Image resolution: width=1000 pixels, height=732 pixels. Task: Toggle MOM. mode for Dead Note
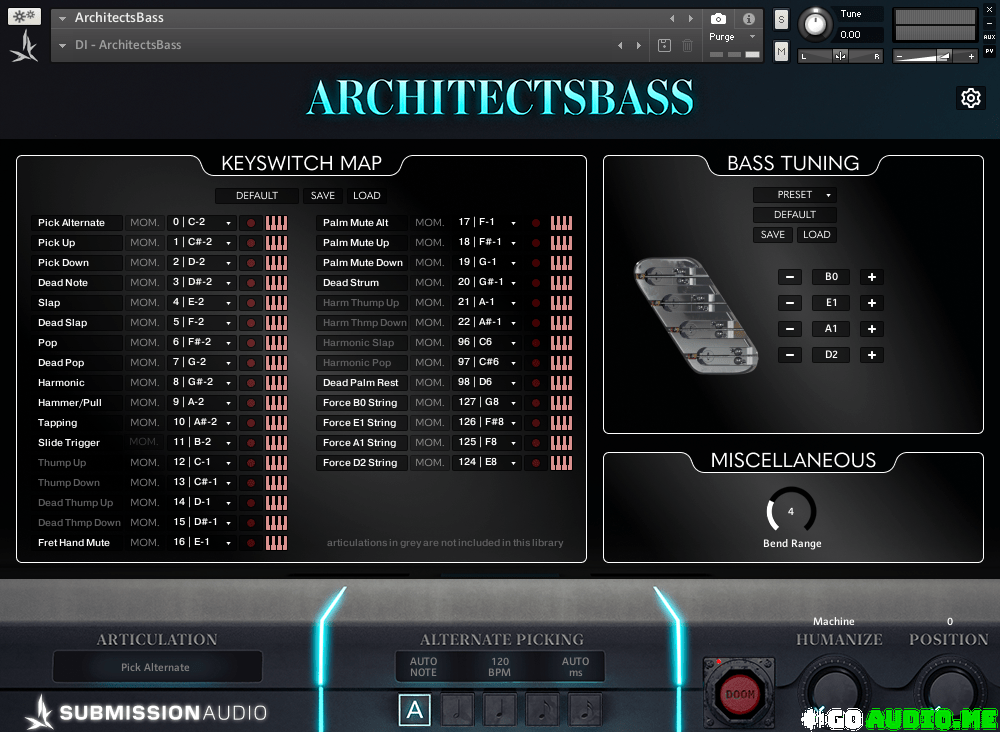[145, 282]
